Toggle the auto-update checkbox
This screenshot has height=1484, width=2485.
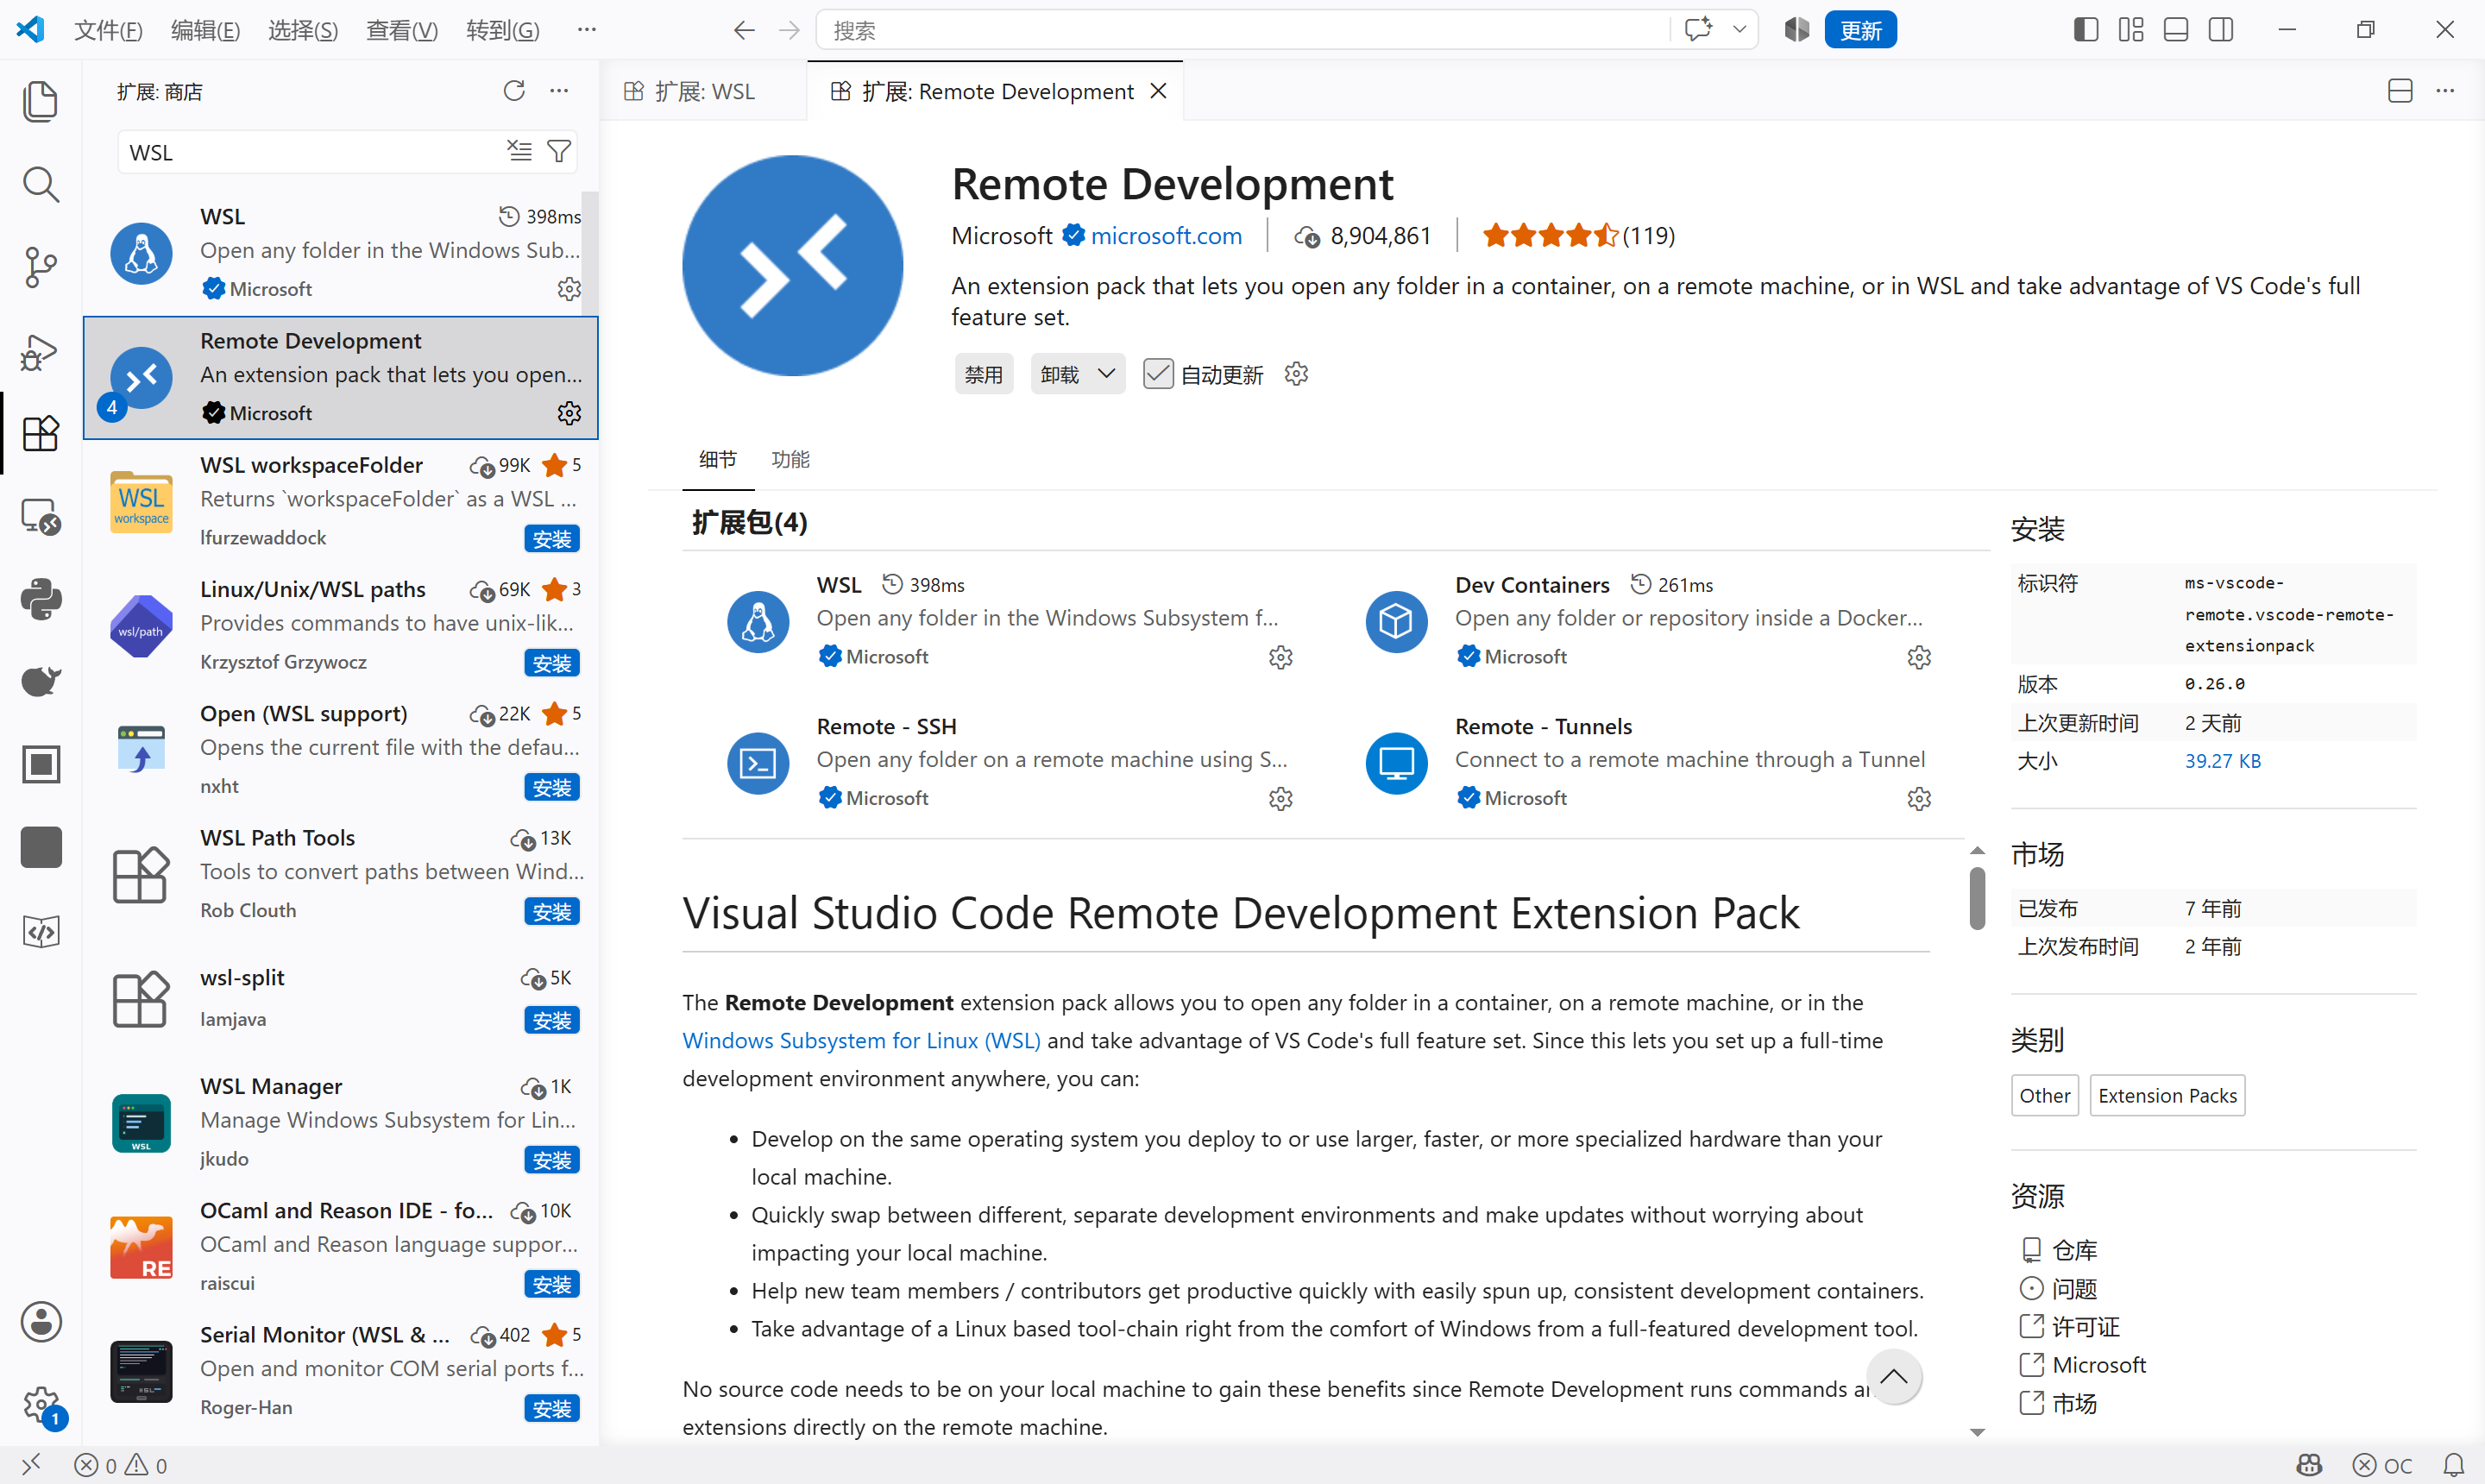tap(1158, 374)
